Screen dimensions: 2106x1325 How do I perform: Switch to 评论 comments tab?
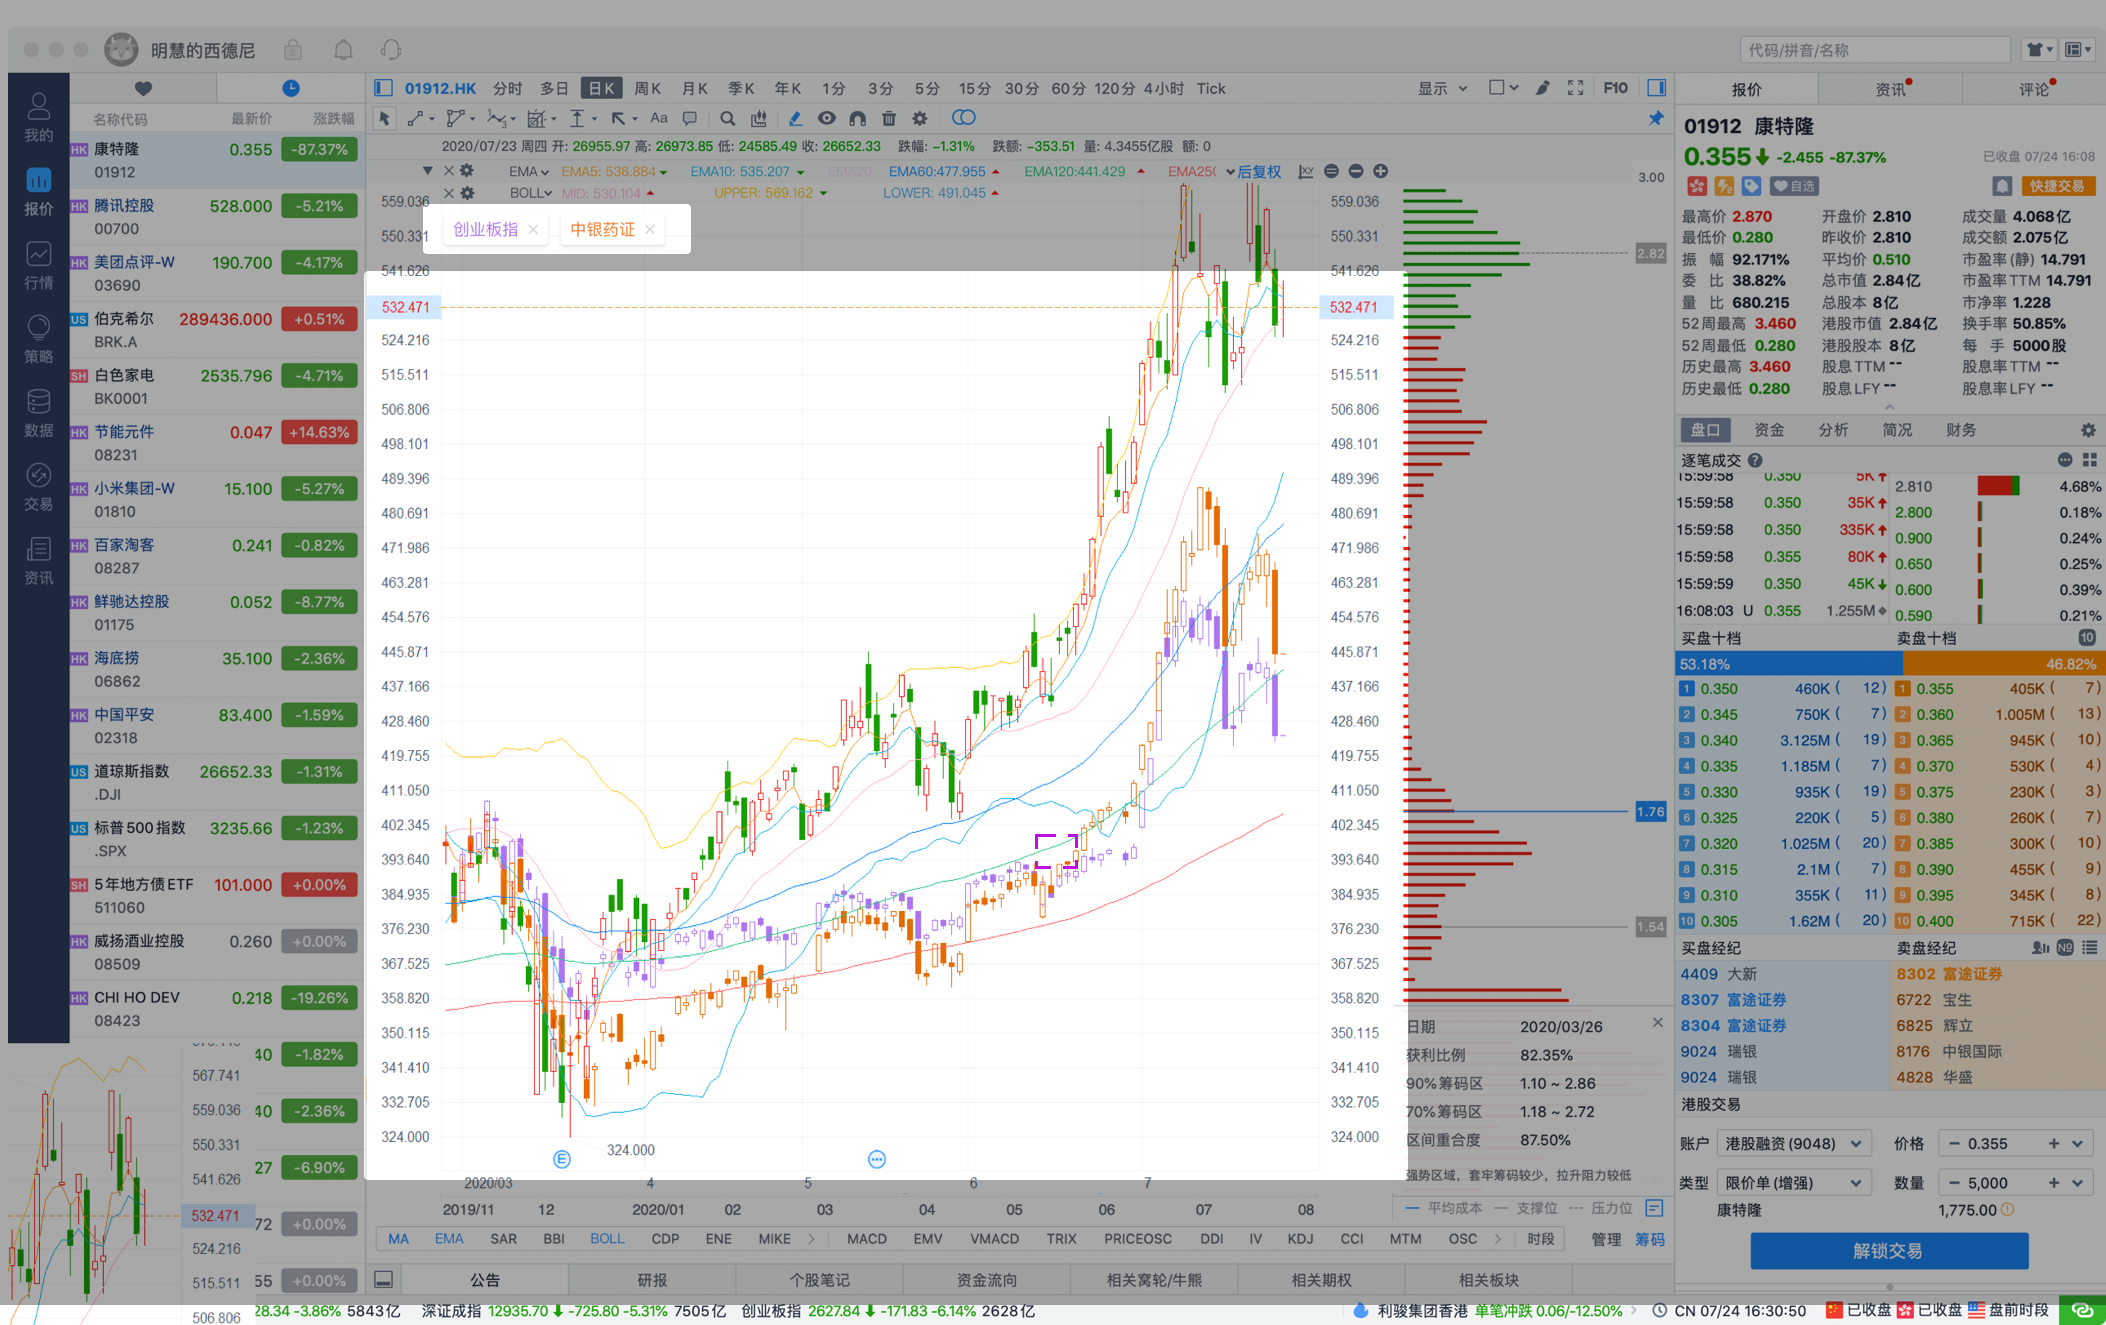click(2034, 89)
